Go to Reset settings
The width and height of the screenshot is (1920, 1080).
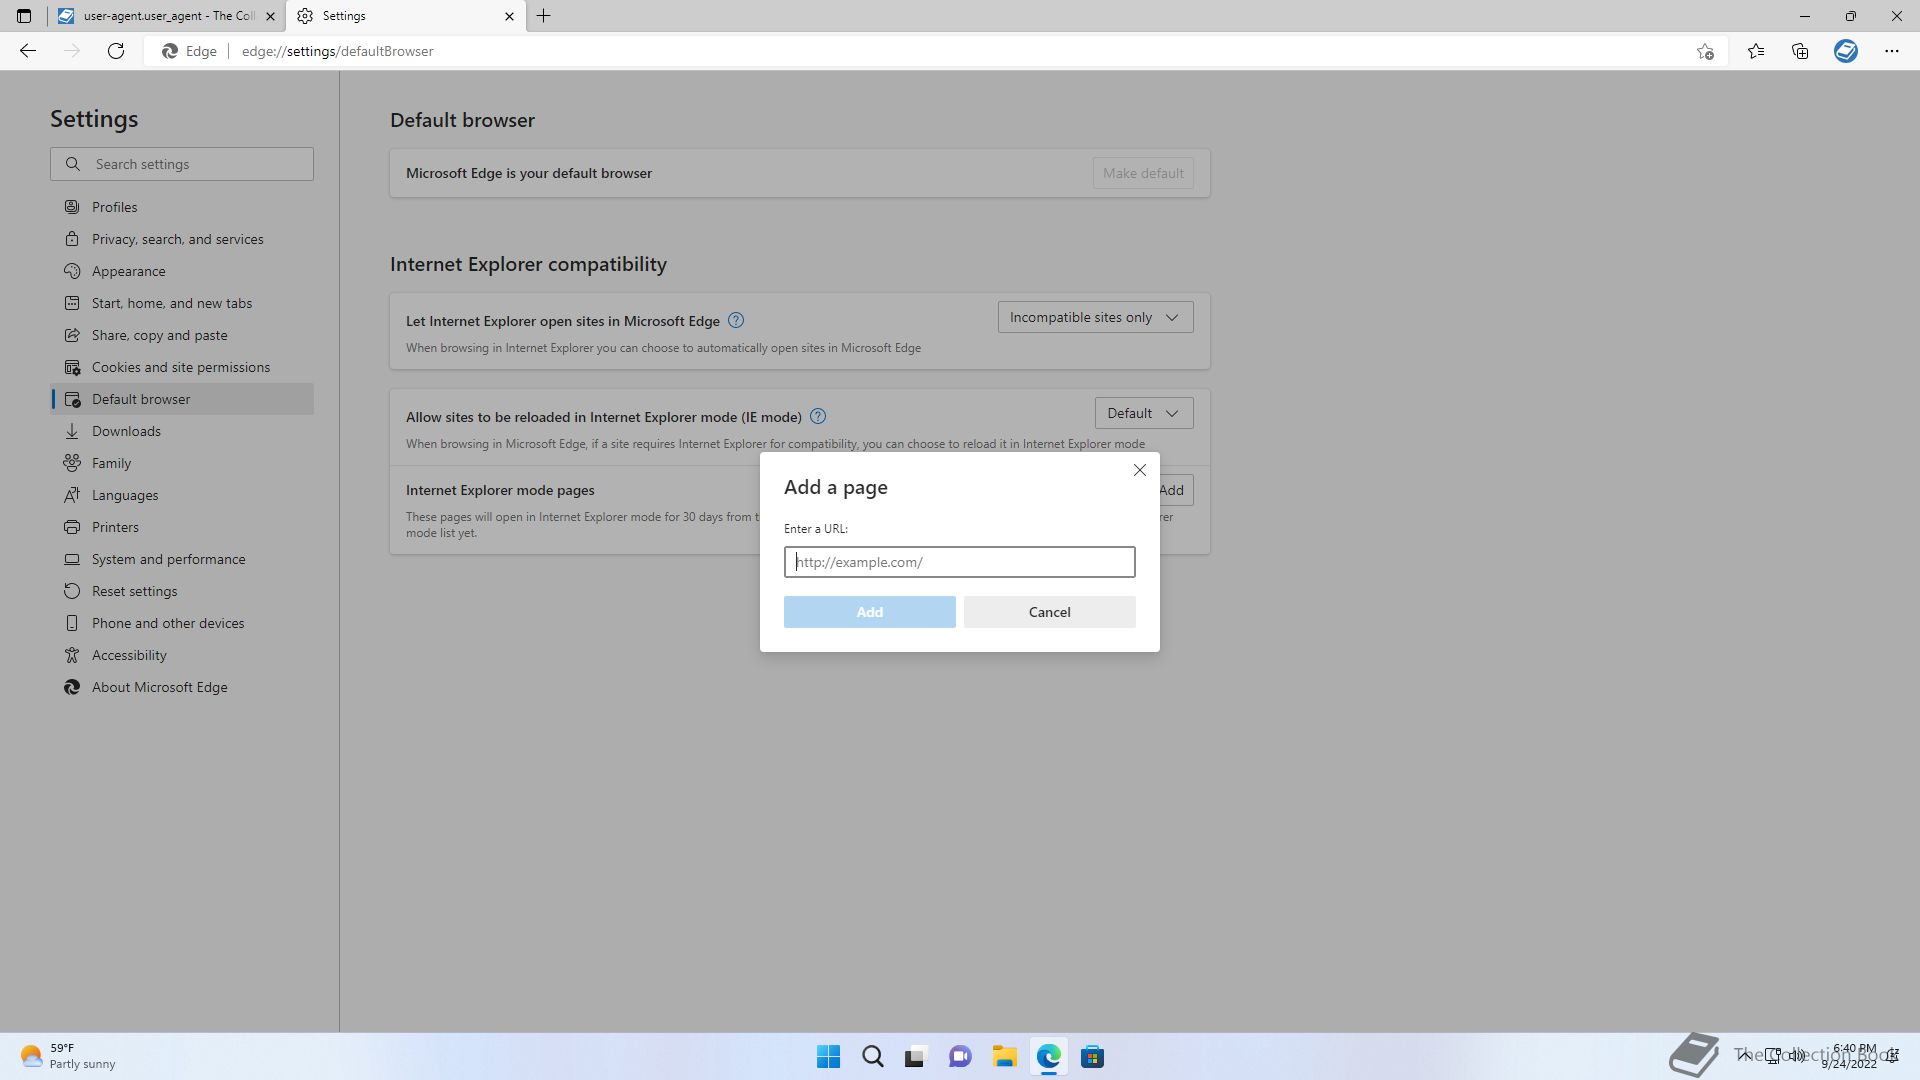click(x=182, y=591)
